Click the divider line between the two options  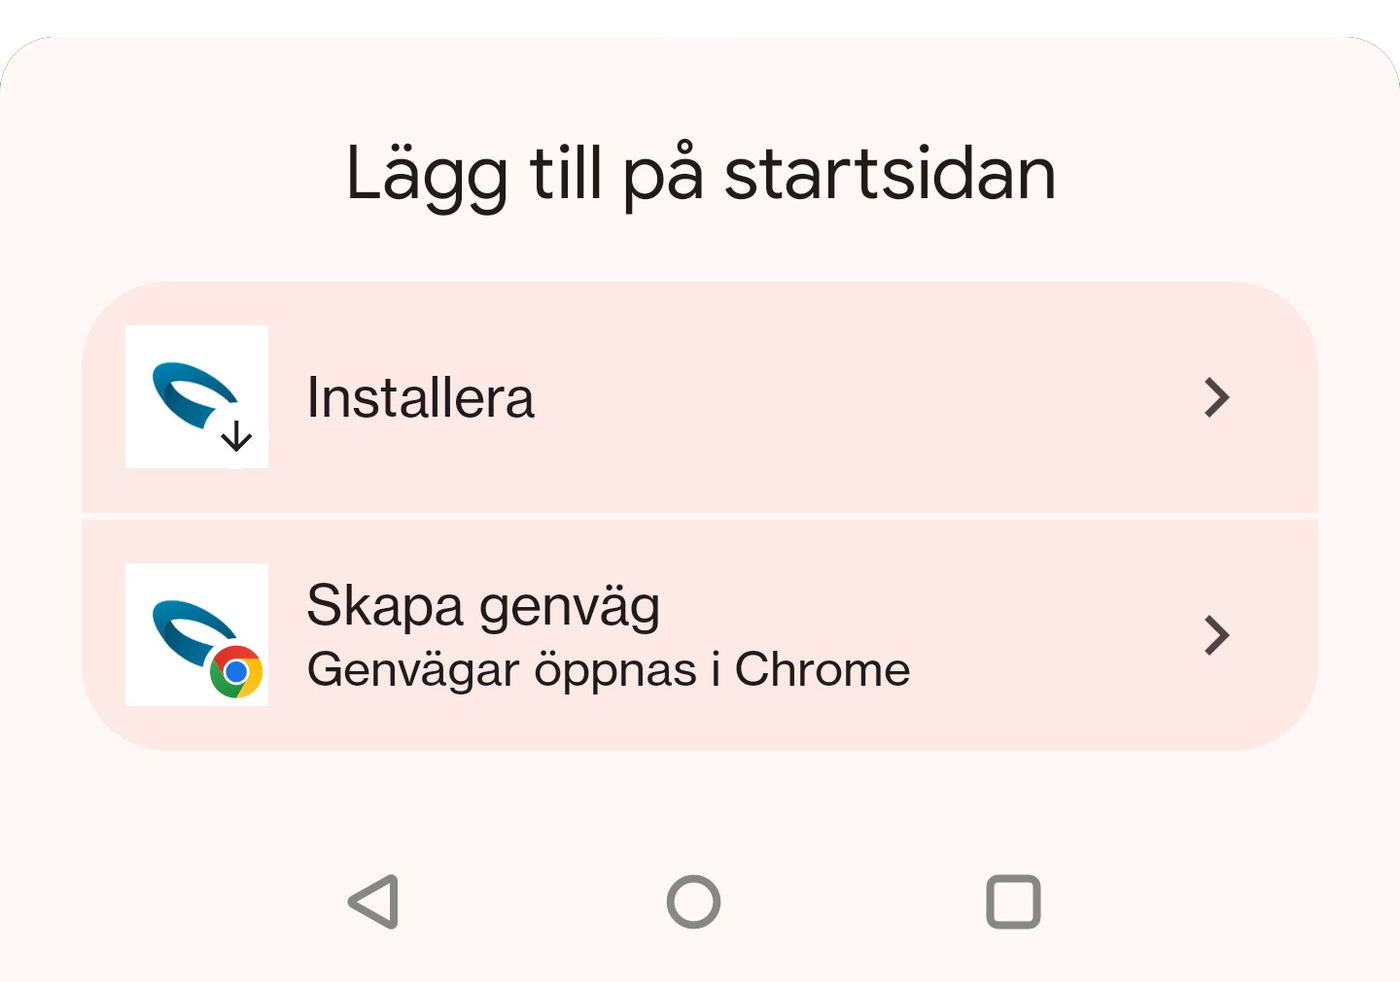[700, 516]
